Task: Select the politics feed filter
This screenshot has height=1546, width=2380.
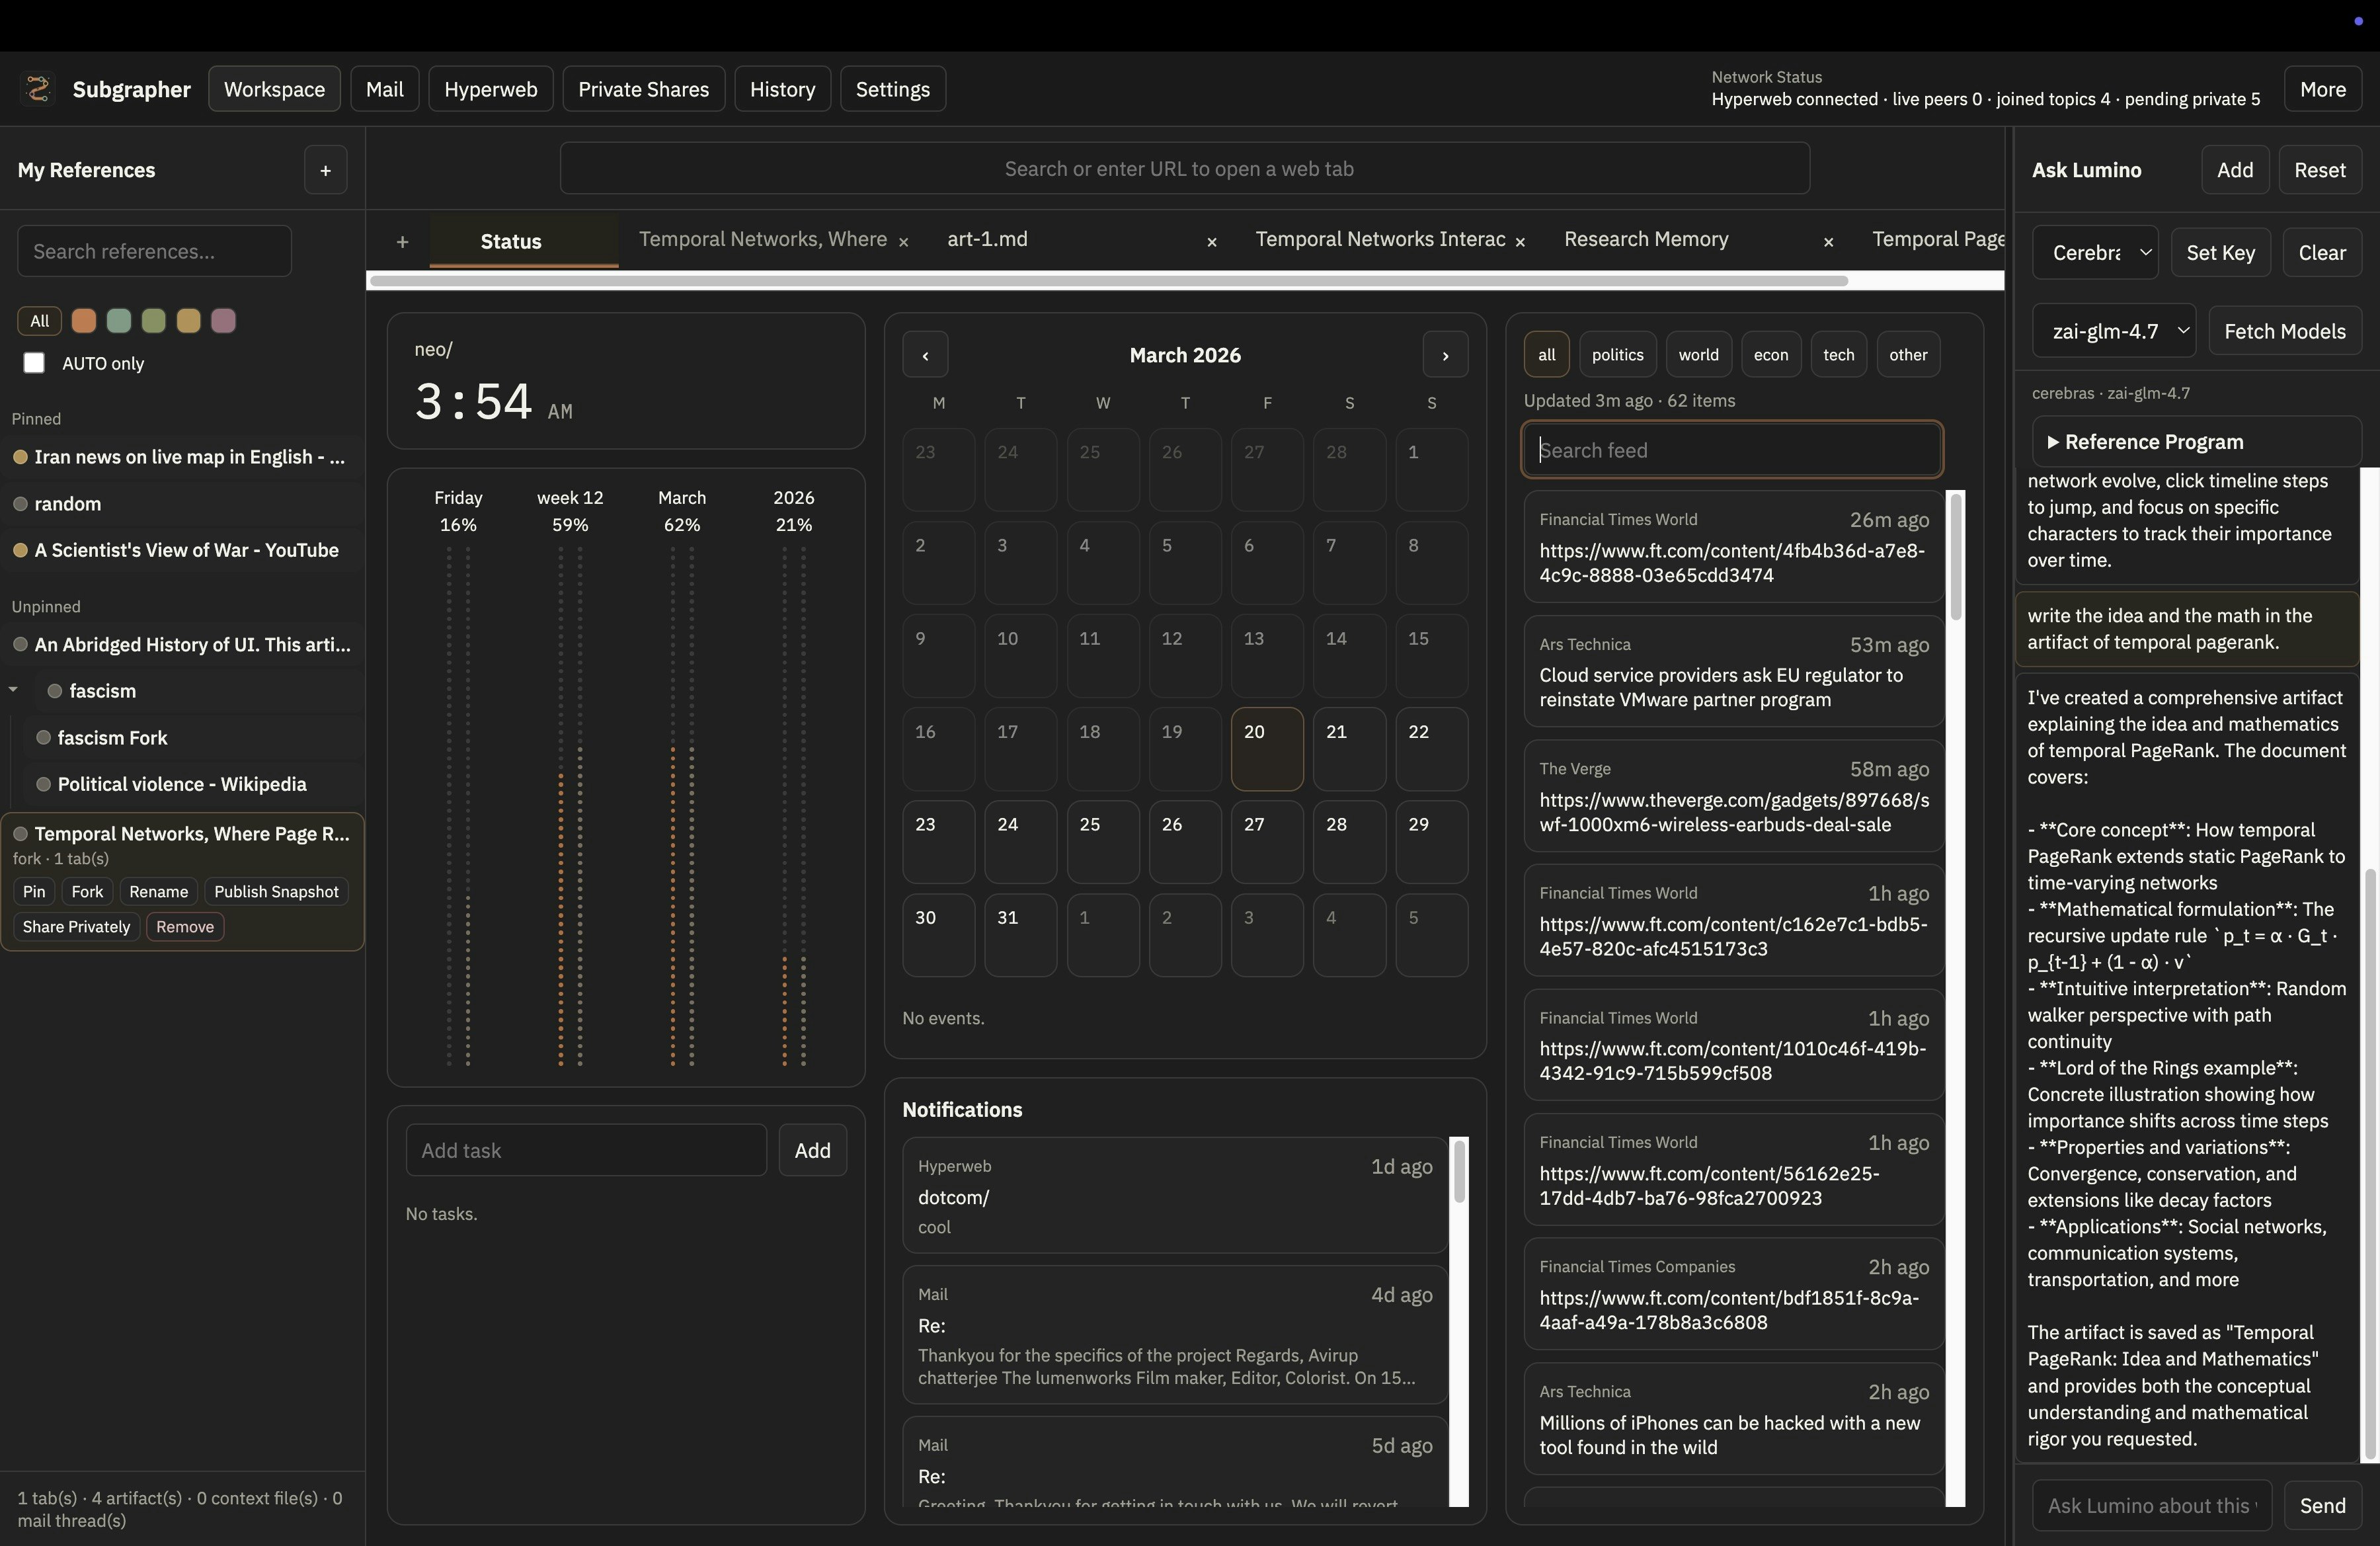Action: click(x=1617, y=355)
